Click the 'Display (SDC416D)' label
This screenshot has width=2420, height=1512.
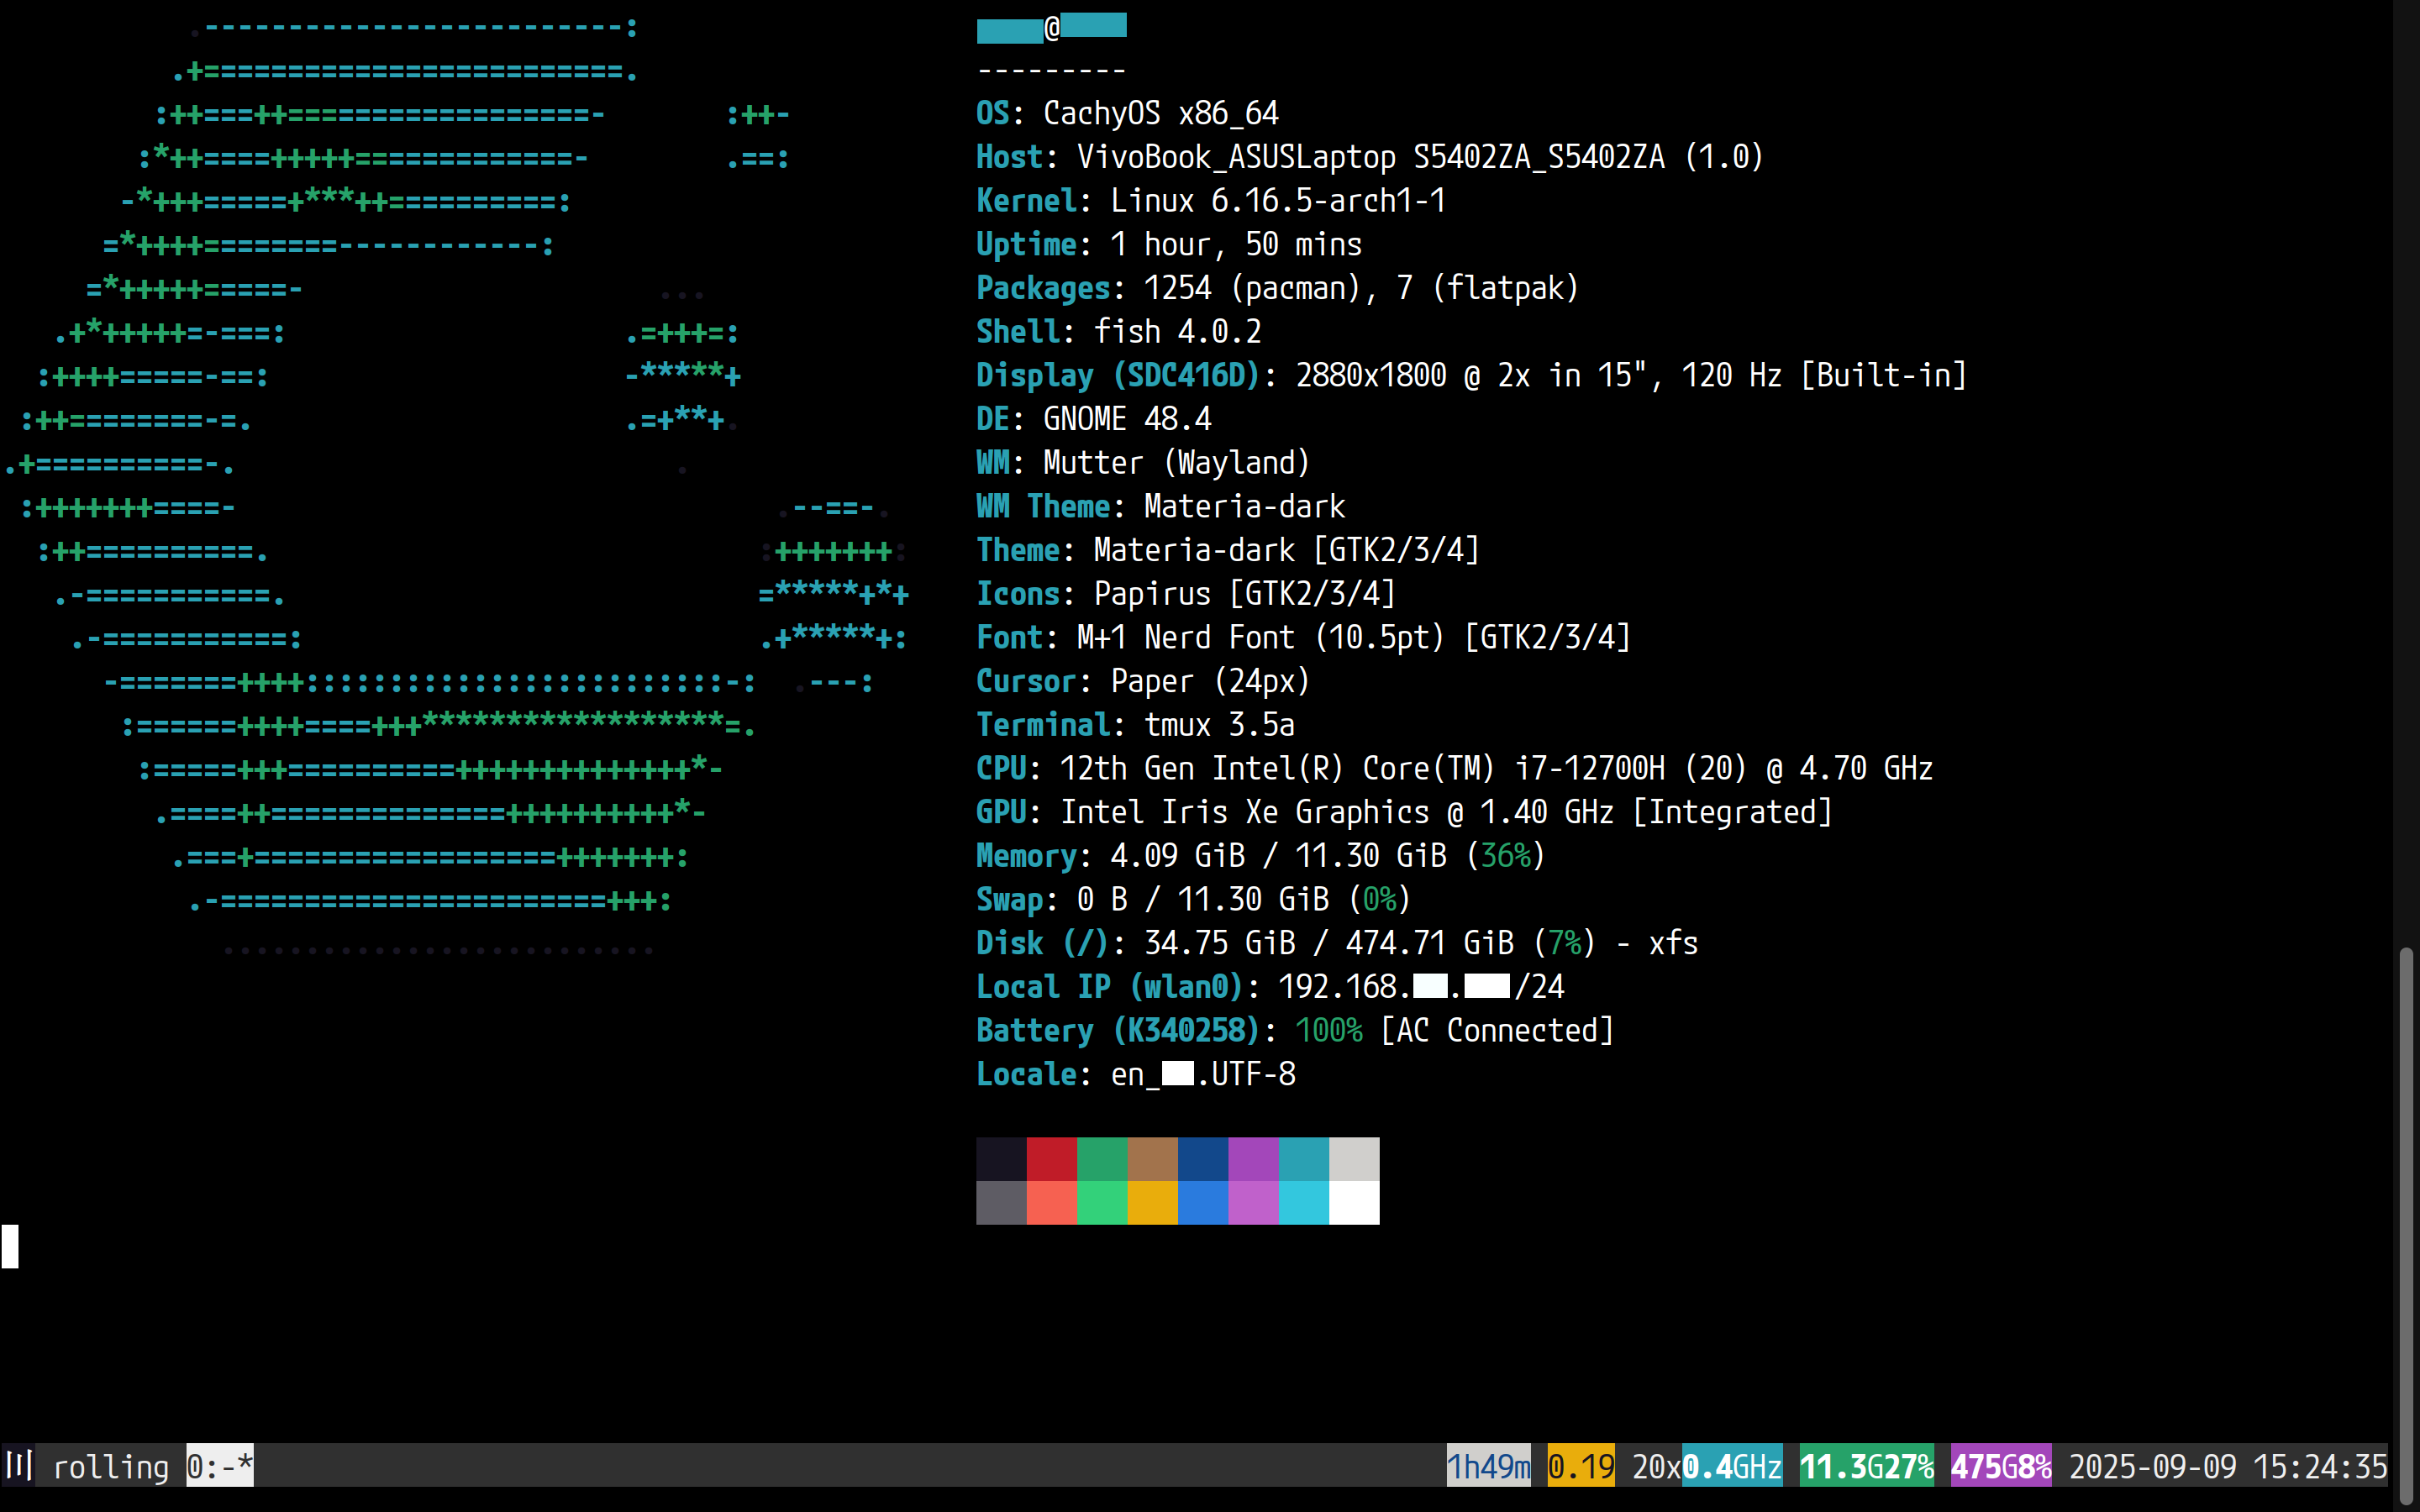1118,376
